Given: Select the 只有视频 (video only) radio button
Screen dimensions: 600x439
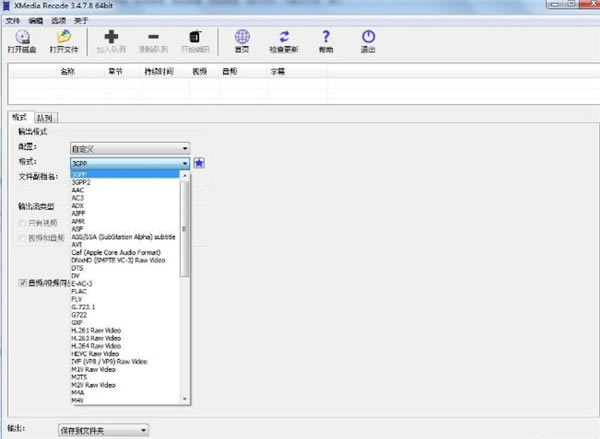Looking at the screenshot, I should tap(22, 223).
